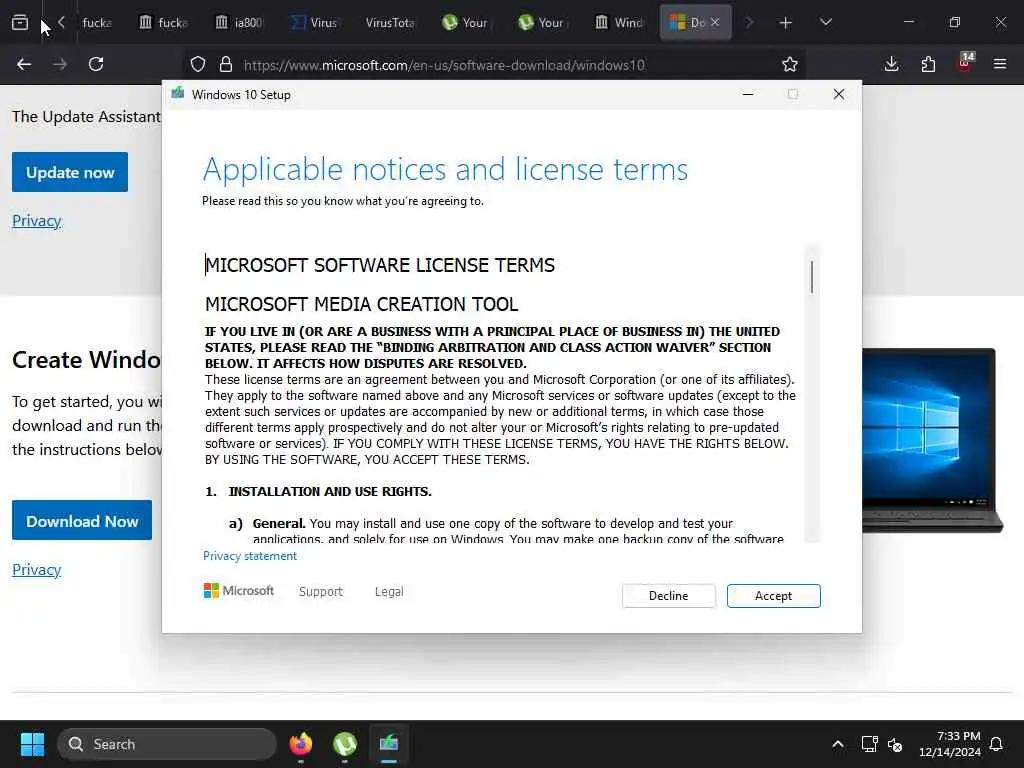Decline the license terms

pyautogui.click(x=668, y=596)
